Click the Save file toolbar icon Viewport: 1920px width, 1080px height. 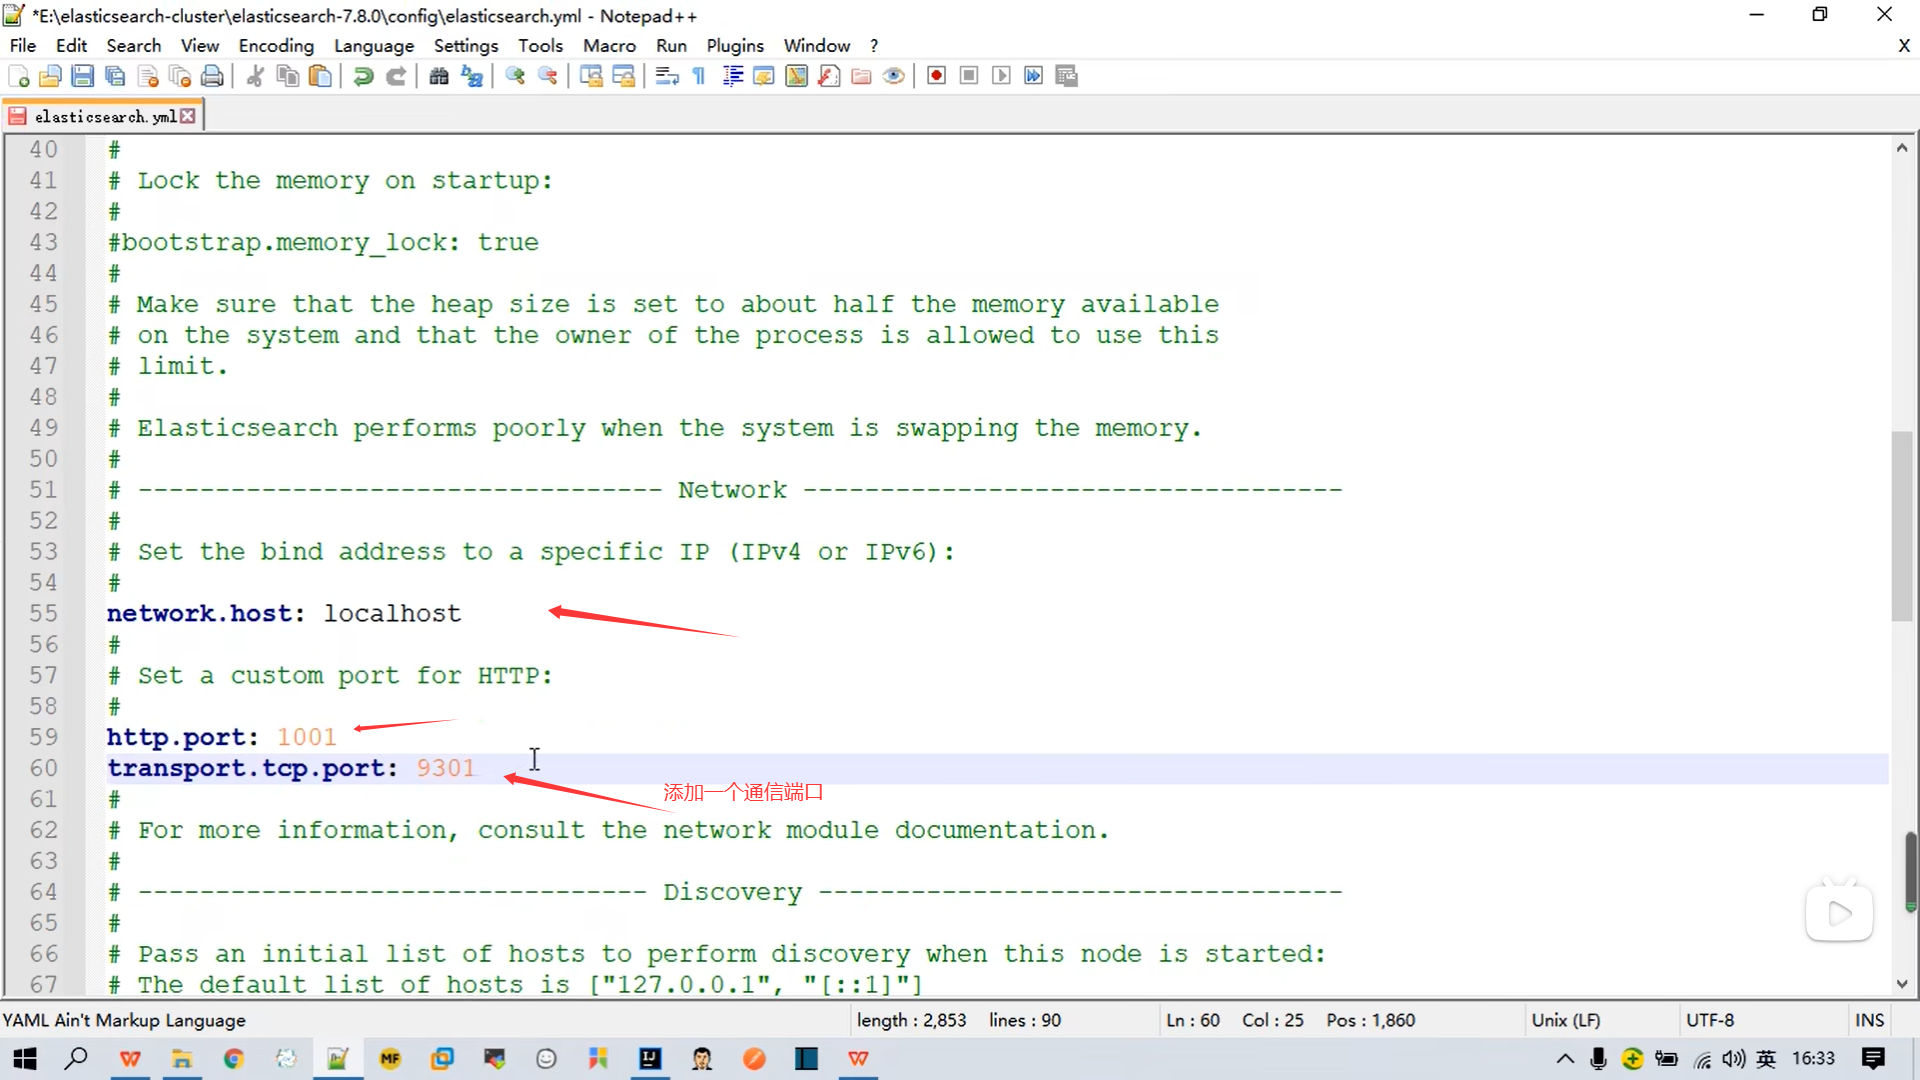[x=83, y=76]
